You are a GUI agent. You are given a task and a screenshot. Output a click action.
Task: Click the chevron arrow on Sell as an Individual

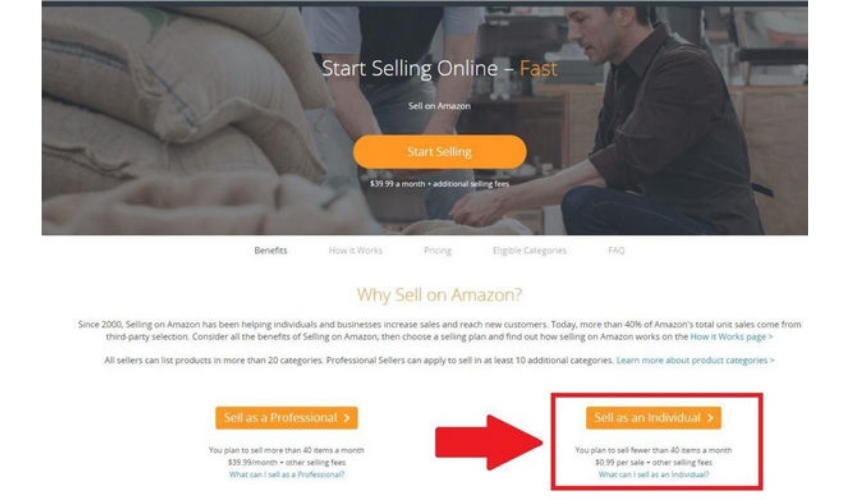710,418
